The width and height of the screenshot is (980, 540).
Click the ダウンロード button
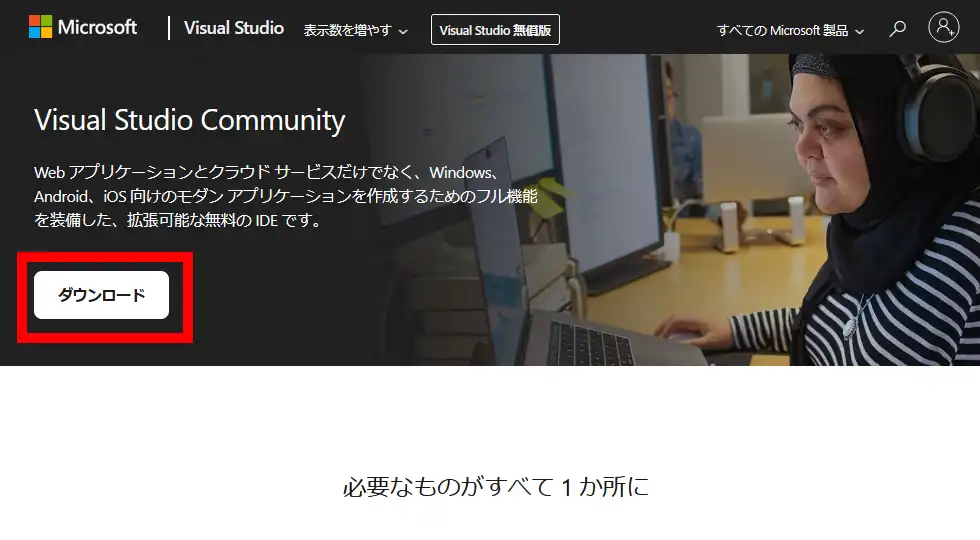[x=101, y=295]
